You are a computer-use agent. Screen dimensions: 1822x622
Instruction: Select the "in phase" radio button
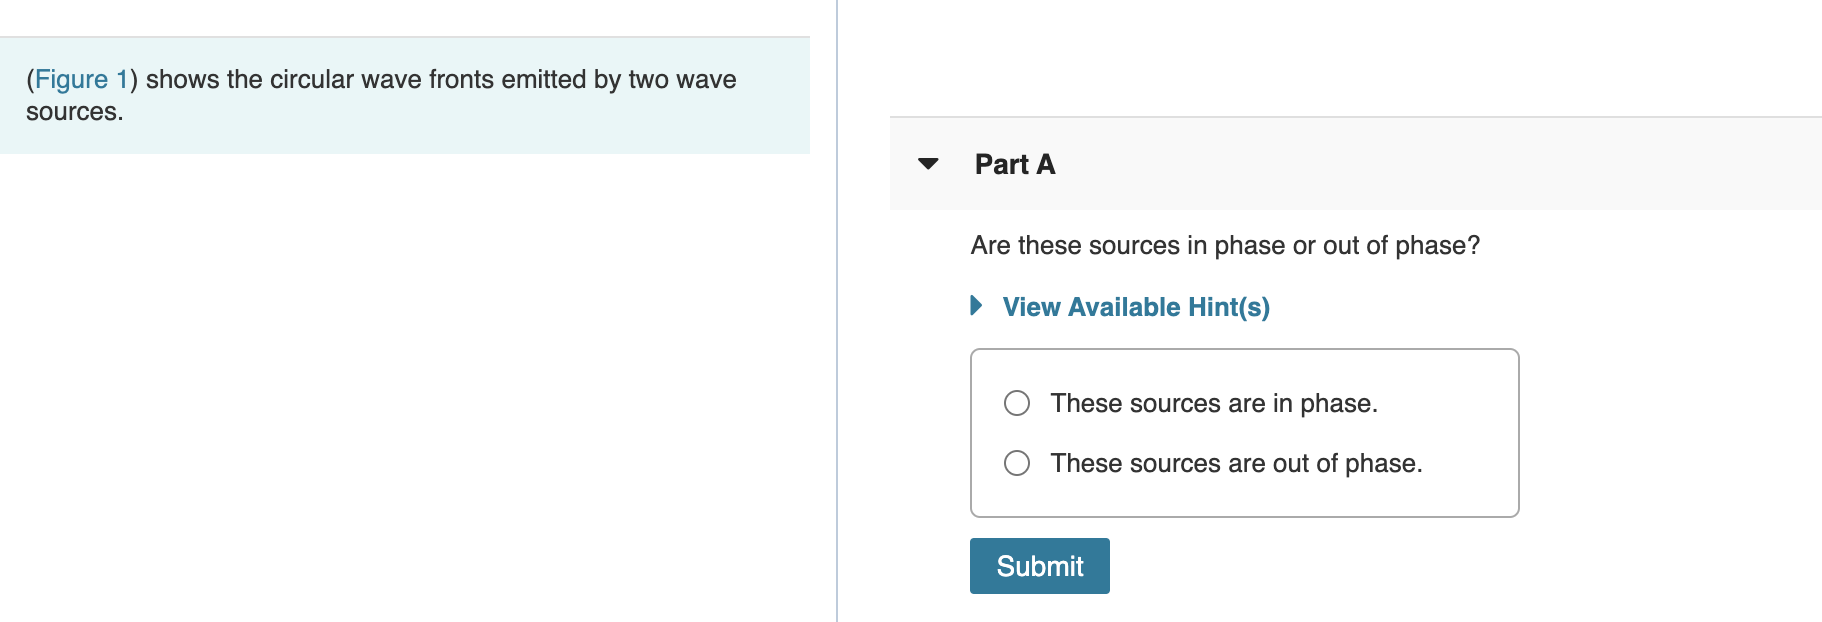(x=1017, y=403)
